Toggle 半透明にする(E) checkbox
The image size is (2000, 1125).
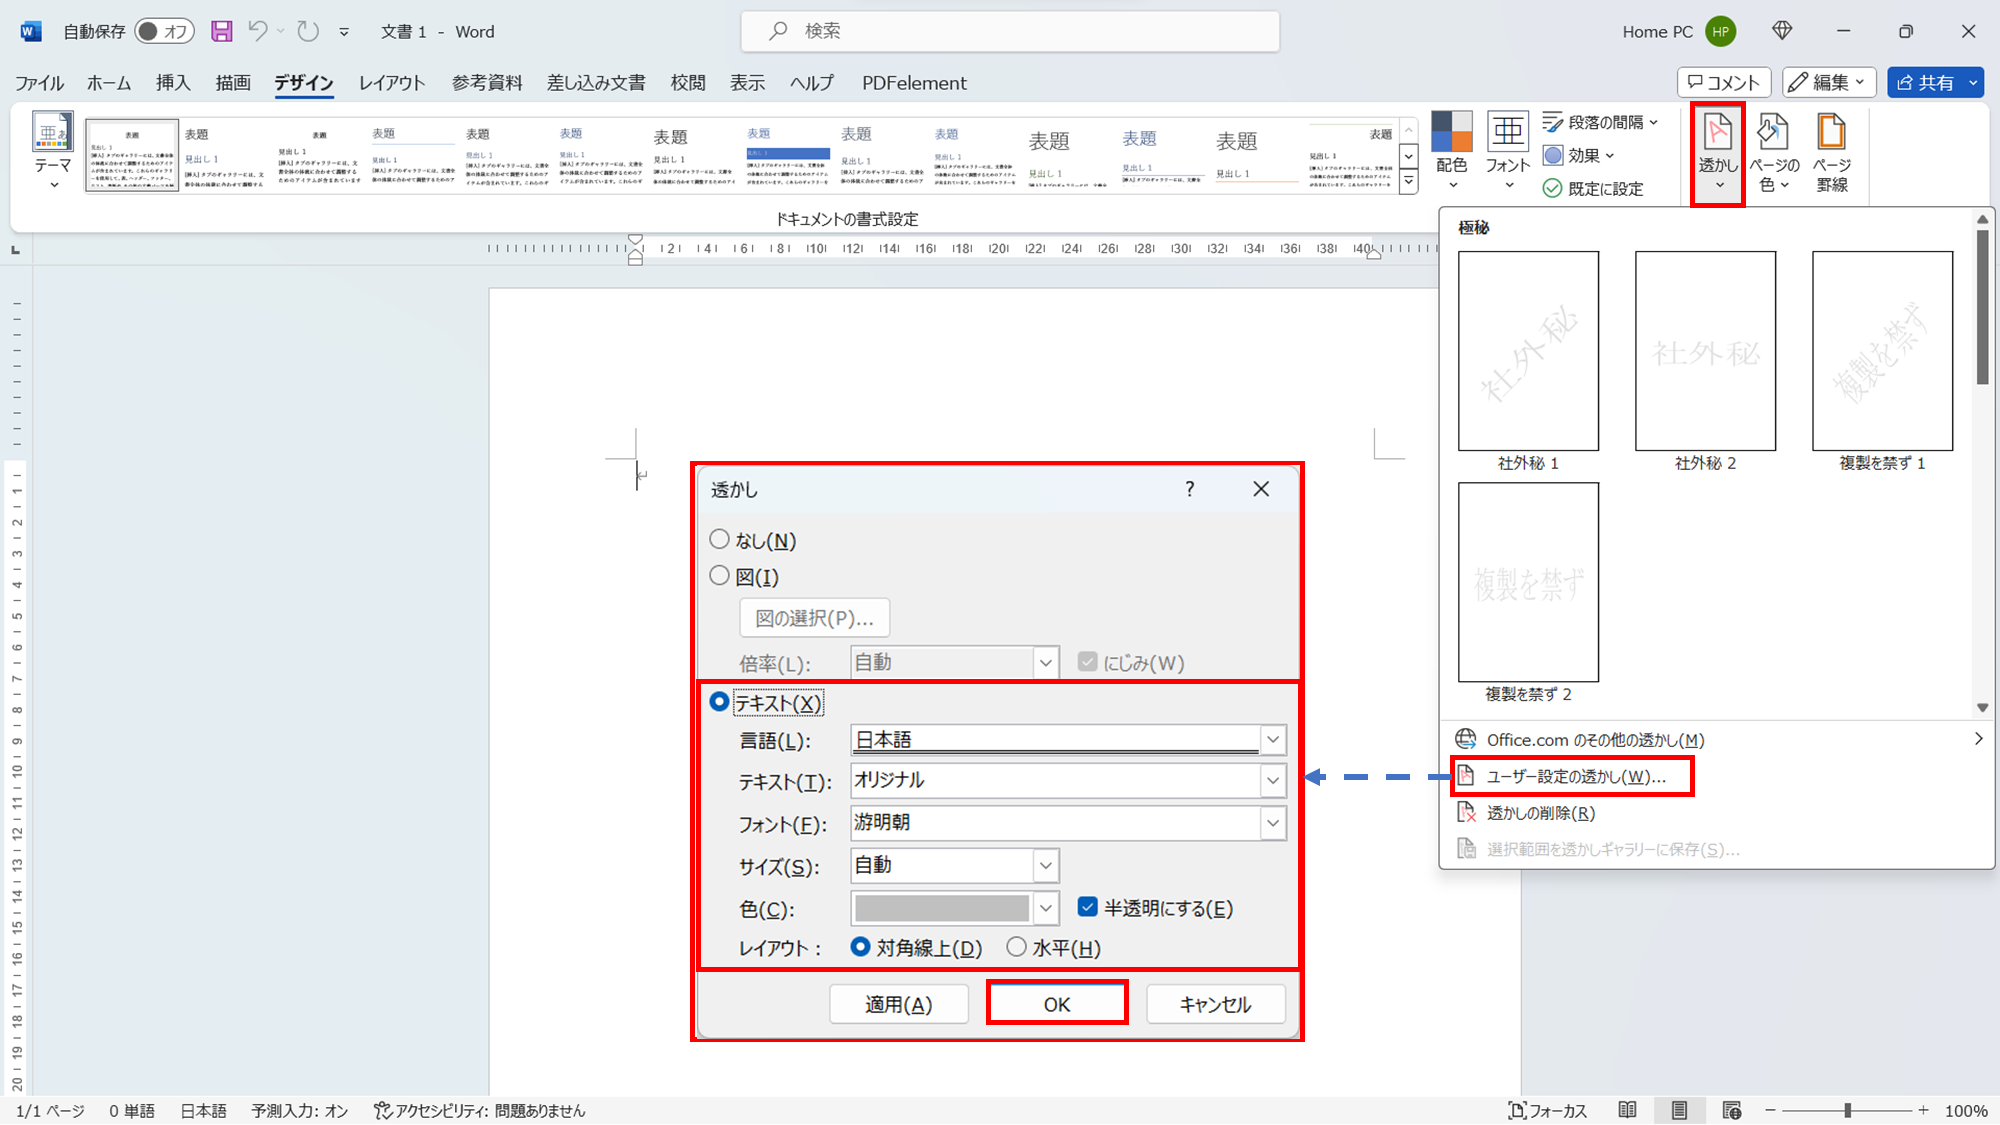coord(1088,907)
